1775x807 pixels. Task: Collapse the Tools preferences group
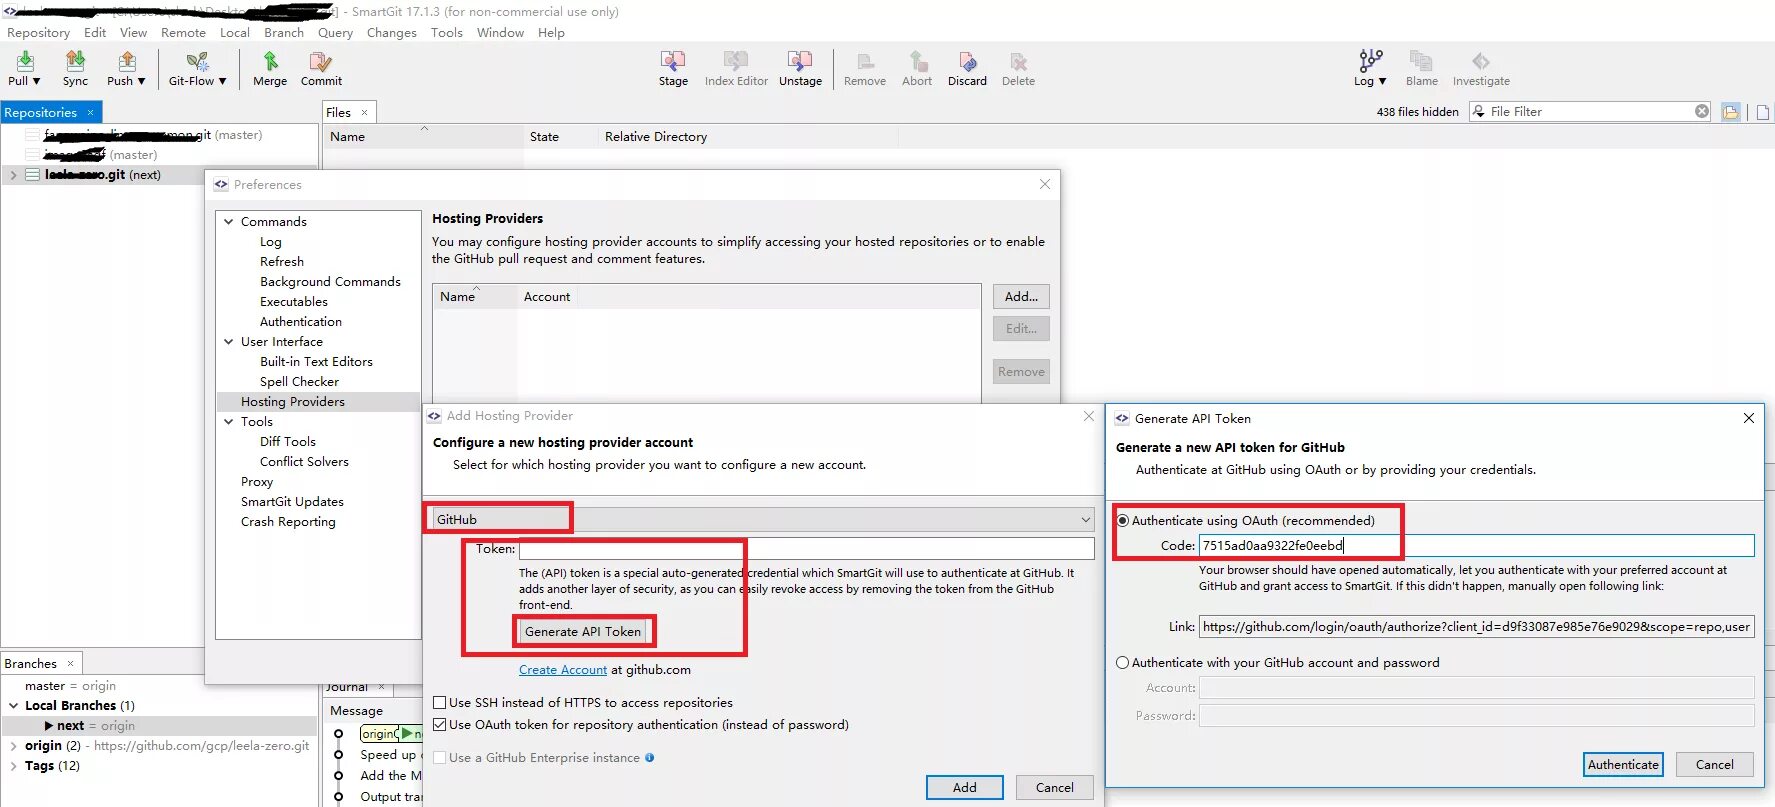(229, 421)
